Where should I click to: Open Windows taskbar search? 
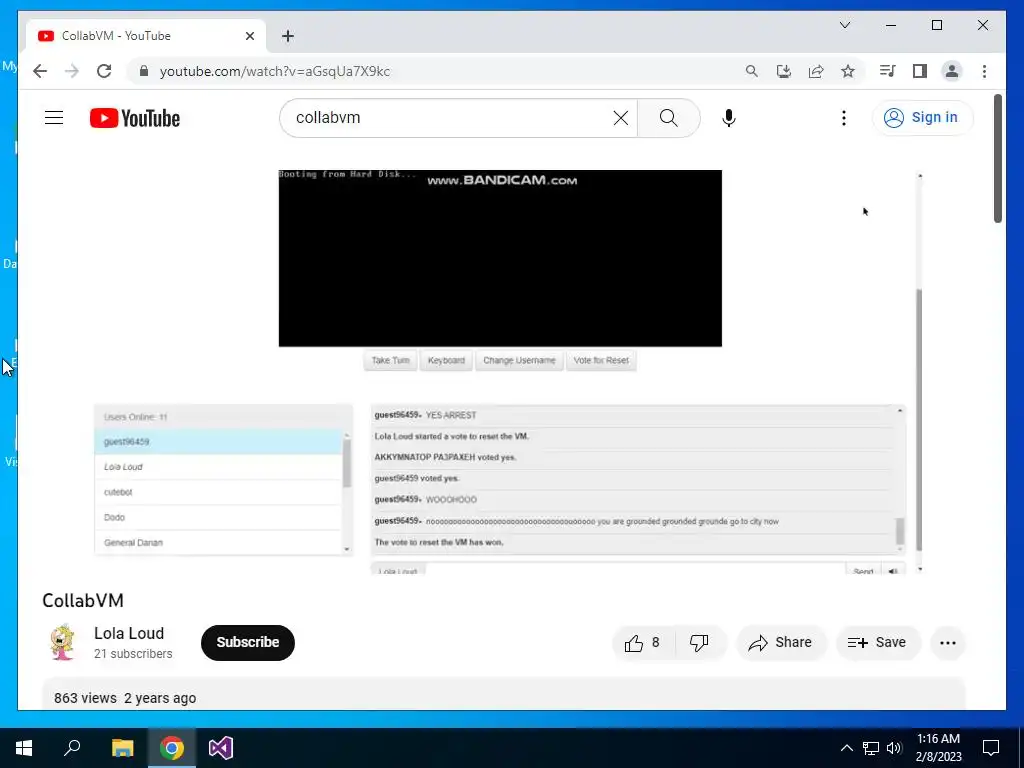[x=72, y=748]
